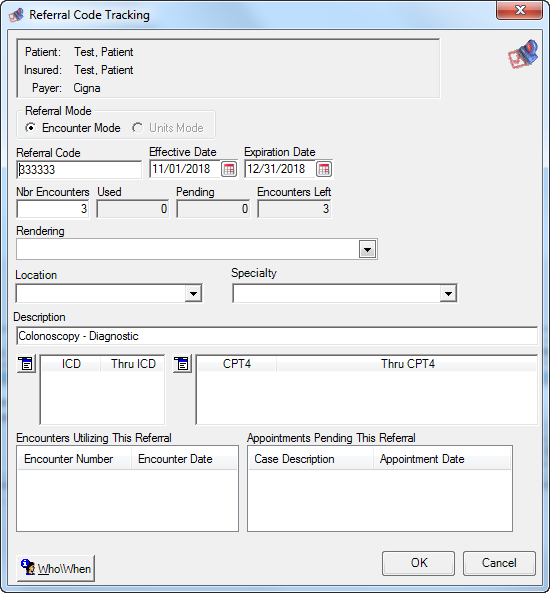Close the Referral Code Tracking window
This screenshot has height=593, width=550.
coord(520,10)
